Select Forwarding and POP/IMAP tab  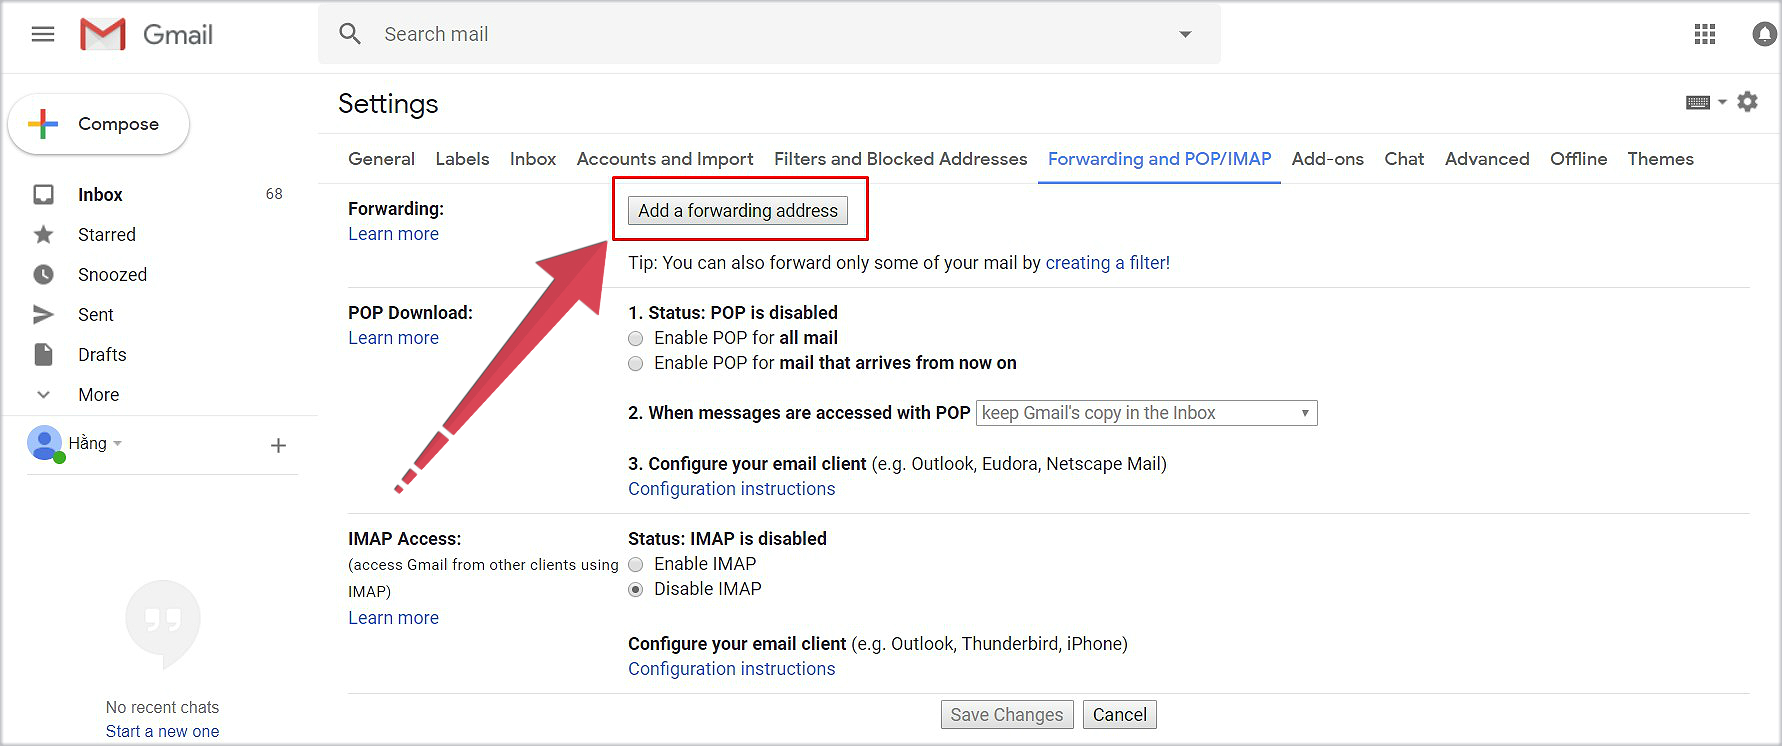point(1159,159)
